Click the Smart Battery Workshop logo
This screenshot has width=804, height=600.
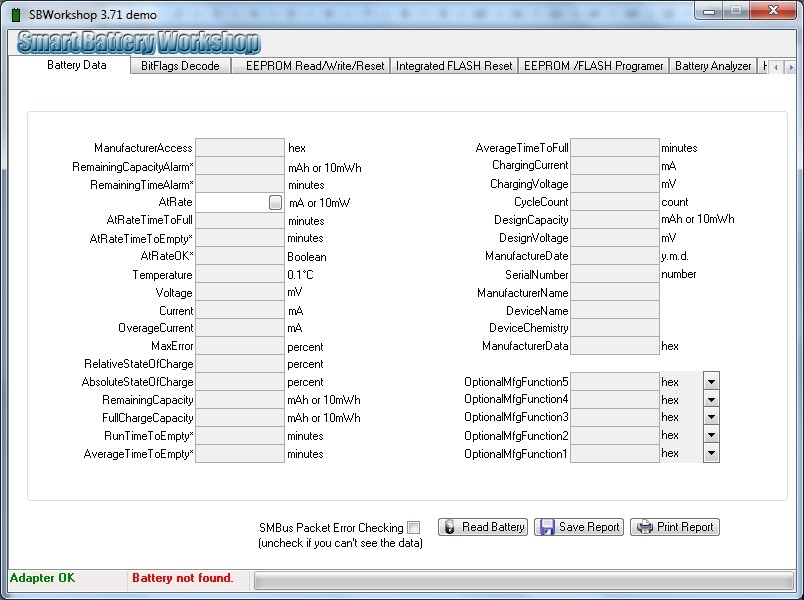tap(138, 43)
